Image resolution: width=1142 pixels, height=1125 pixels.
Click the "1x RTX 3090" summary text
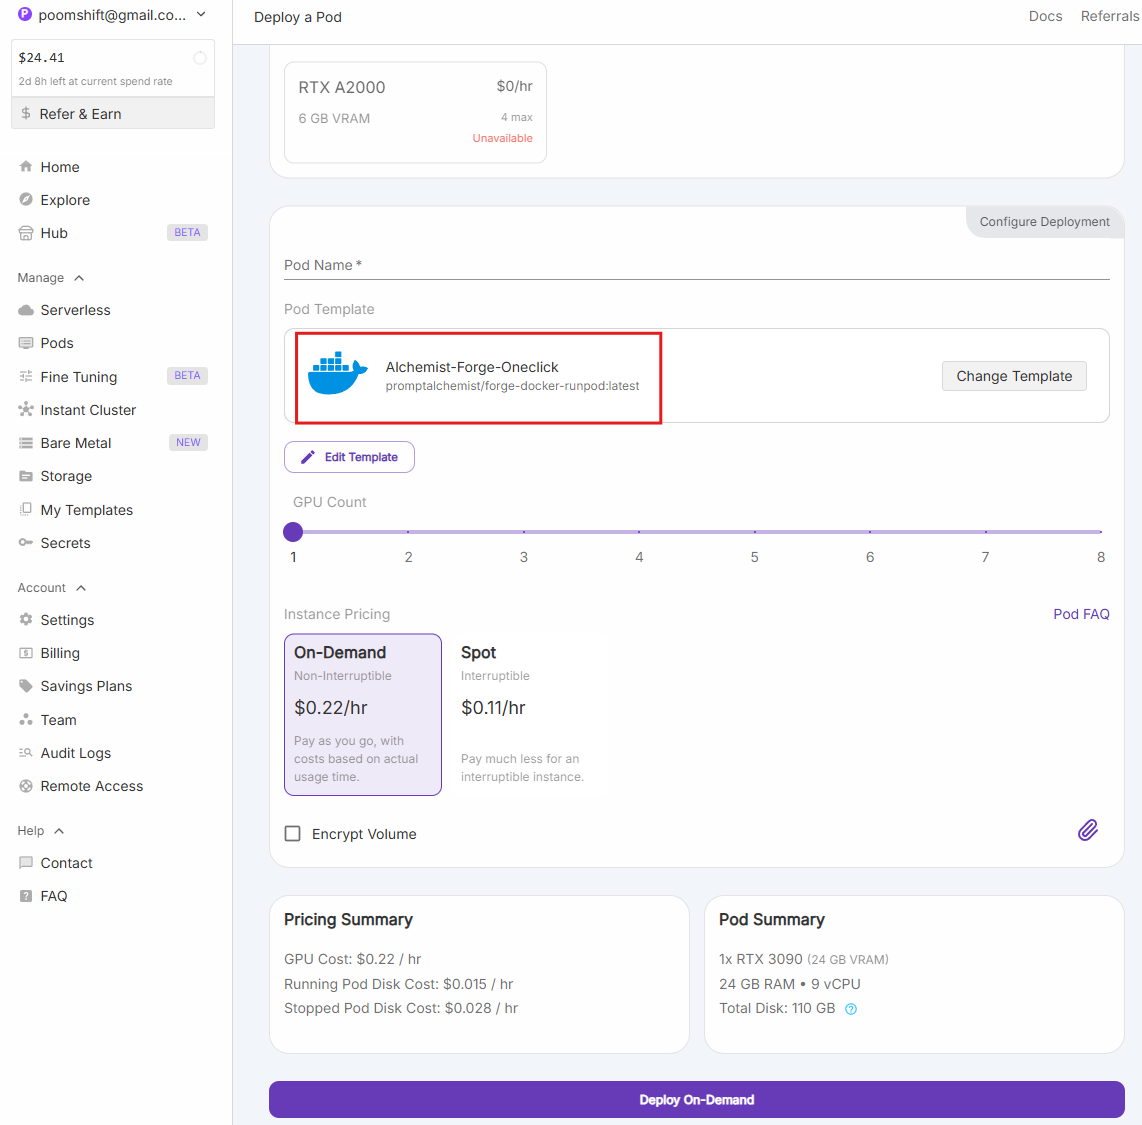(760, 959)
